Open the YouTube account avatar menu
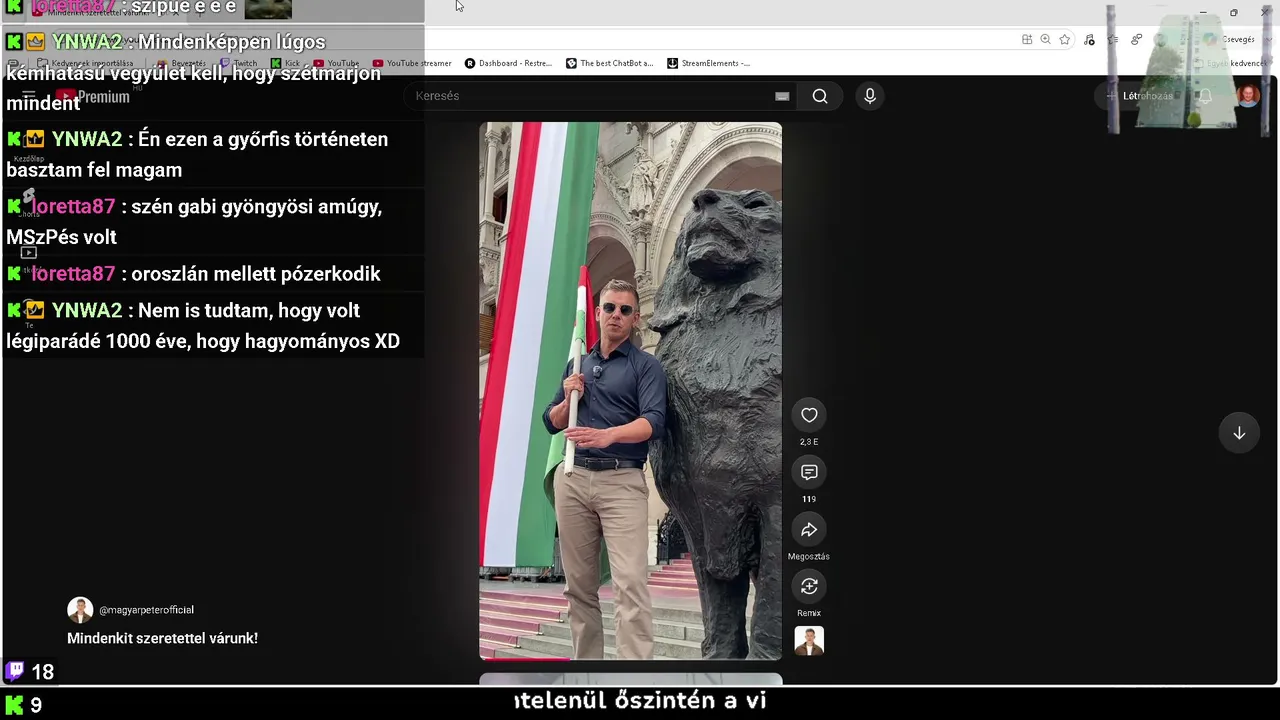The image size is (1280, 720). [1248, 96]
